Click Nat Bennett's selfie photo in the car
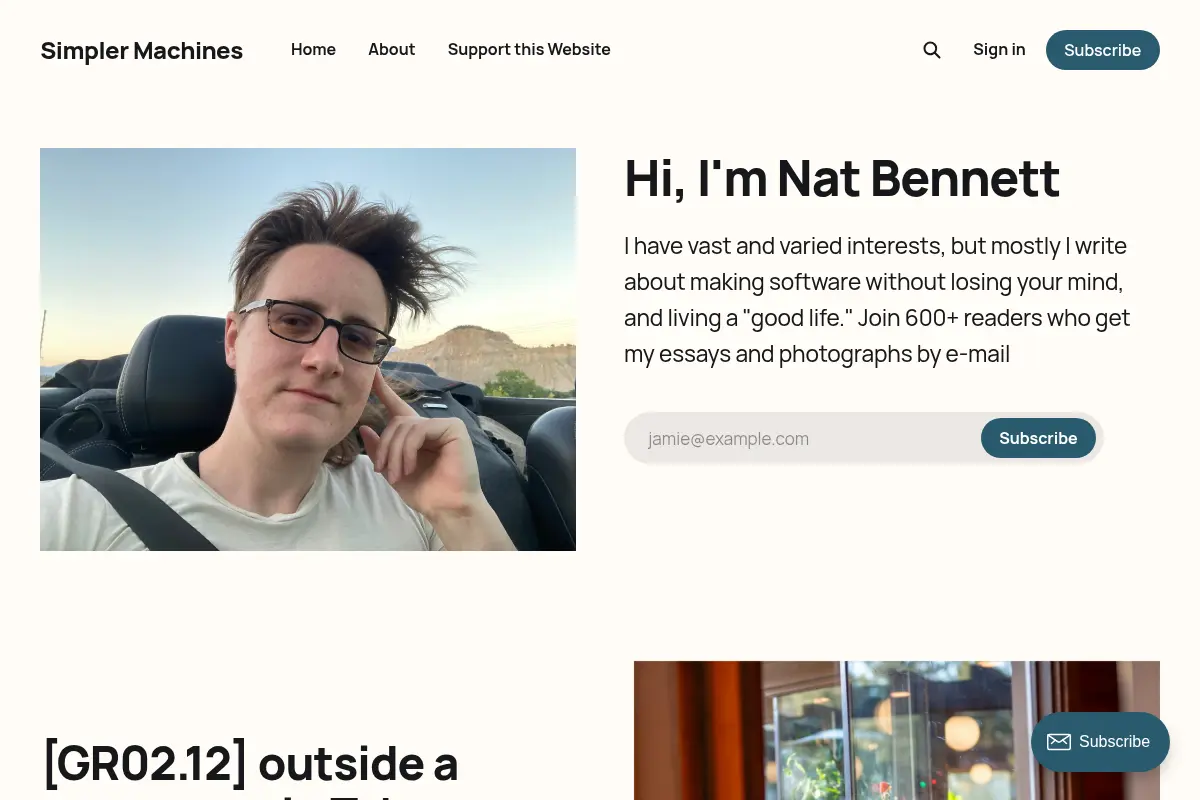This screenshot has width=1200, height=800. point(308,349)
